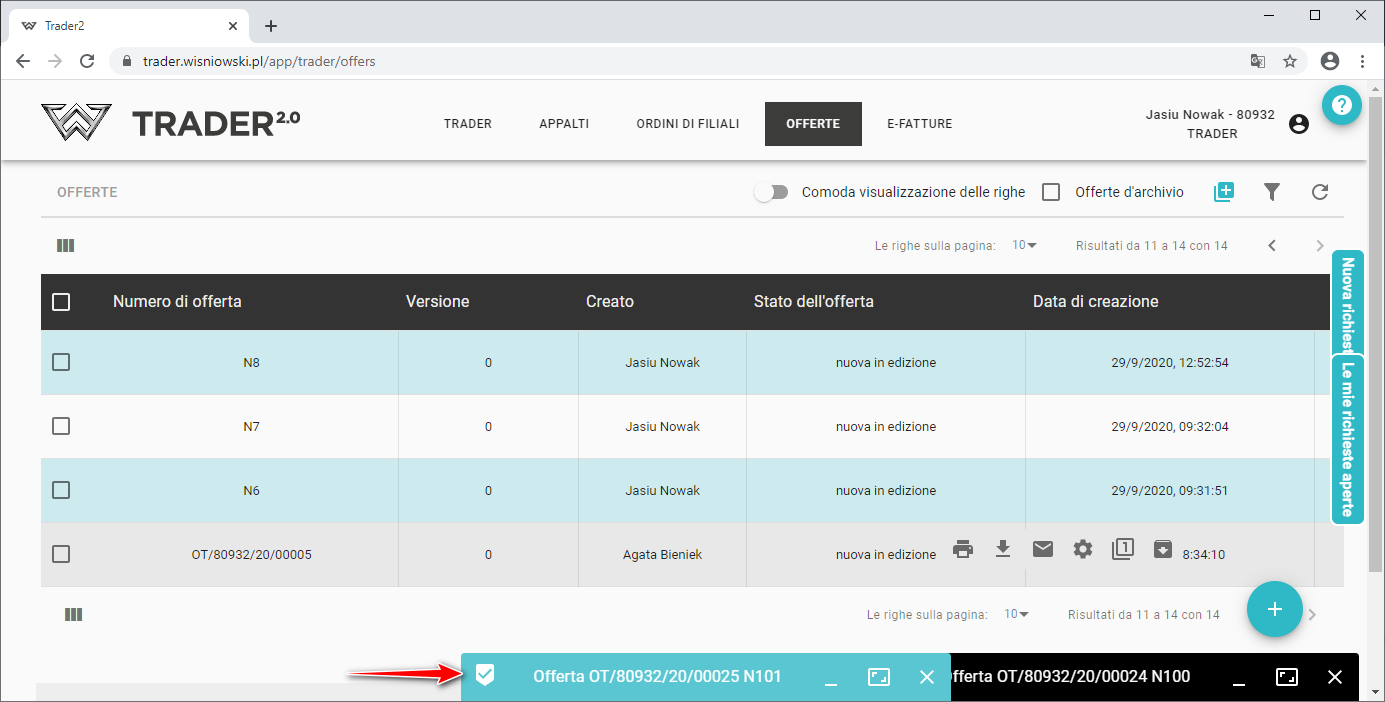The image size is (1385, 702).
Task: Click the download icon in the last row
Action: click(x=1003, y=549)
